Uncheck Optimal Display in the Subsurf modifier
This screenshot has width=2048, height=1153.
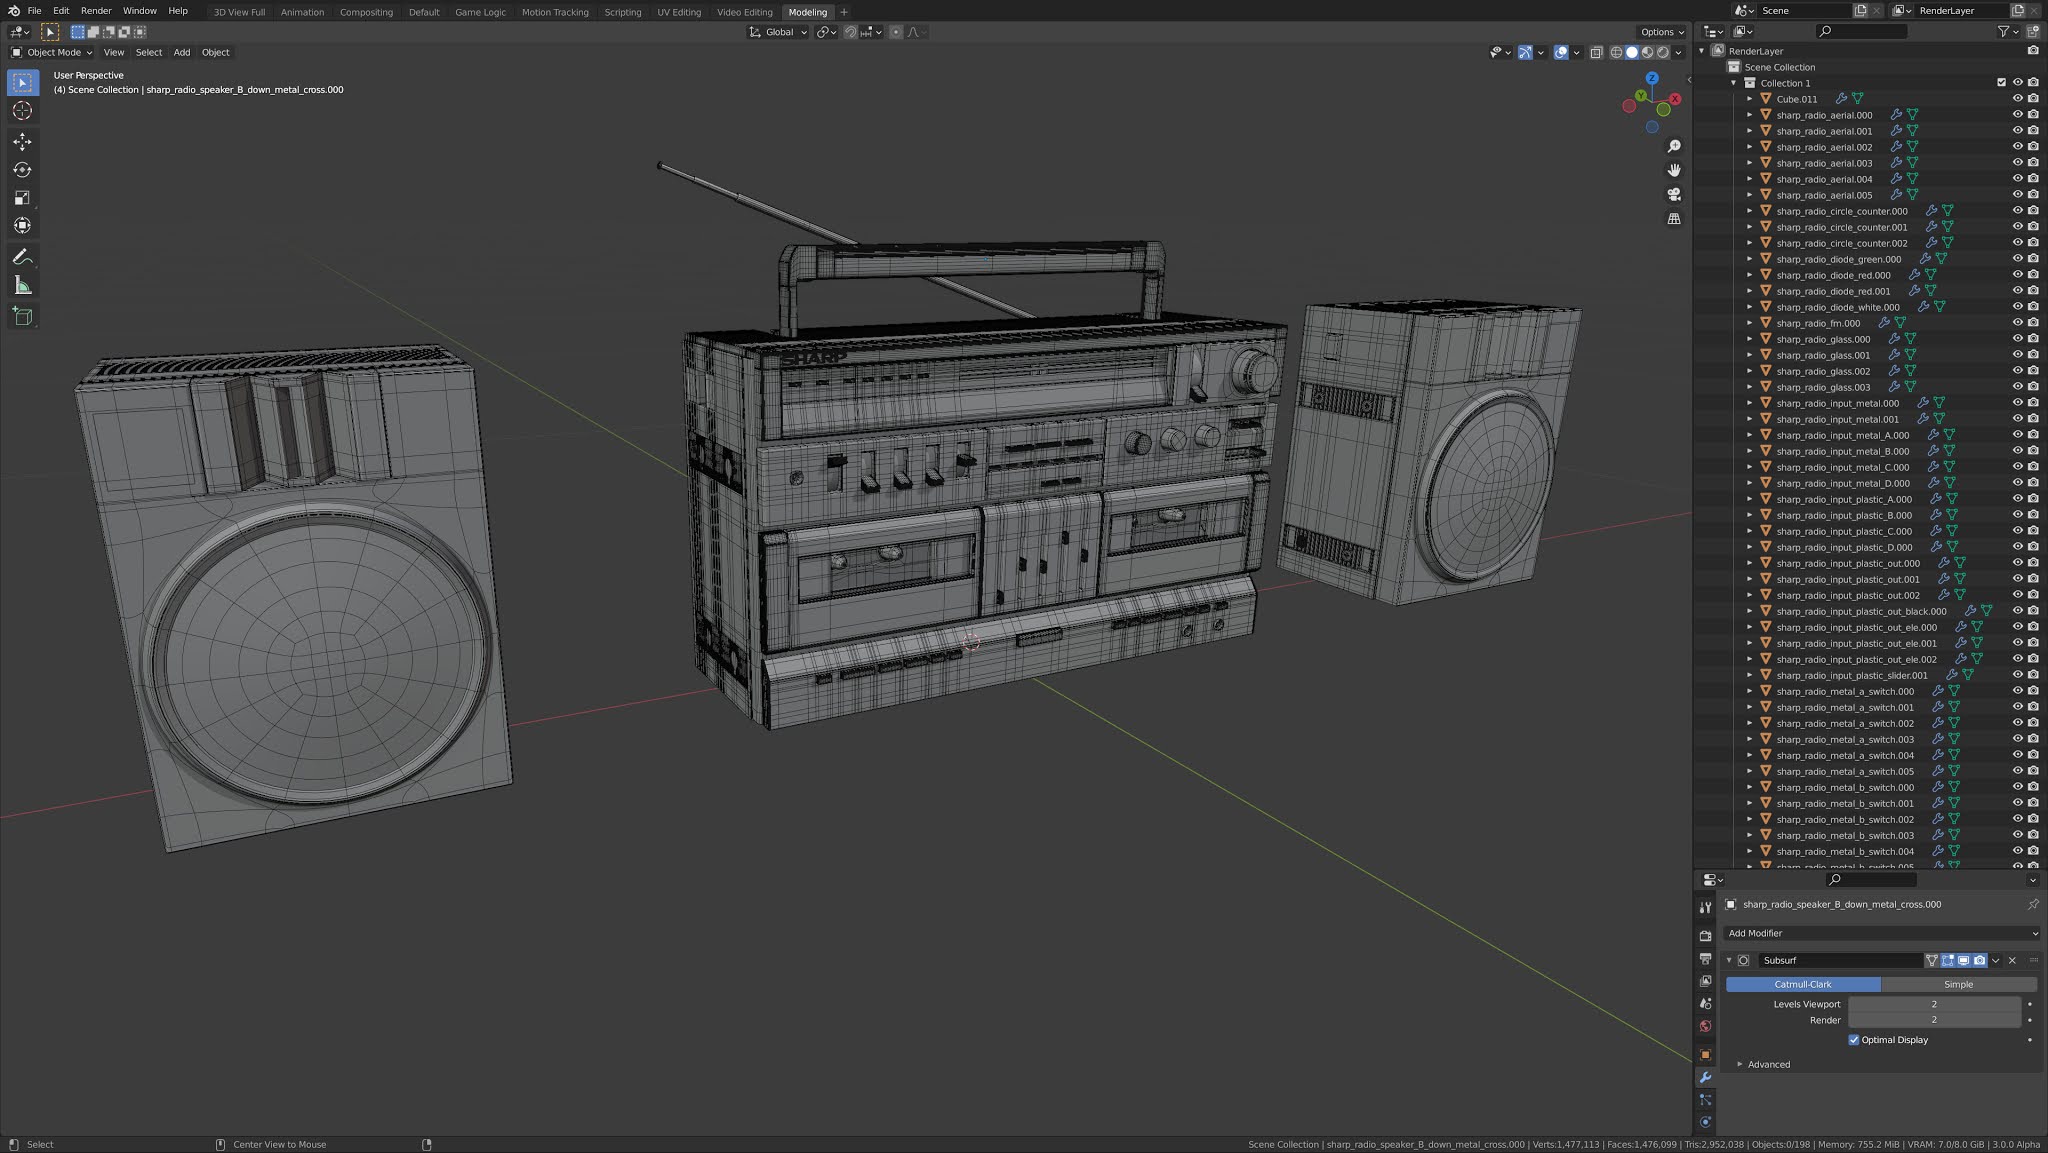[1855, 1040]
